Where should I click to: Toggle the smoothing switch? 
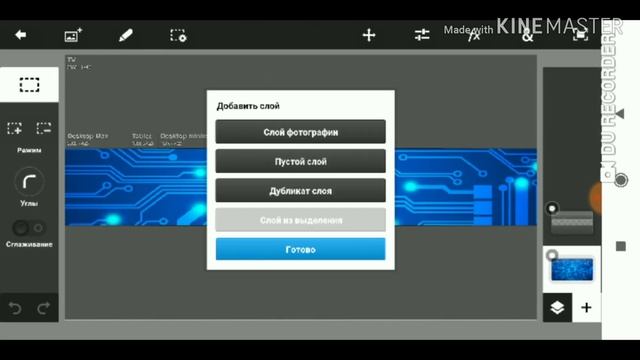coord(29,228)
